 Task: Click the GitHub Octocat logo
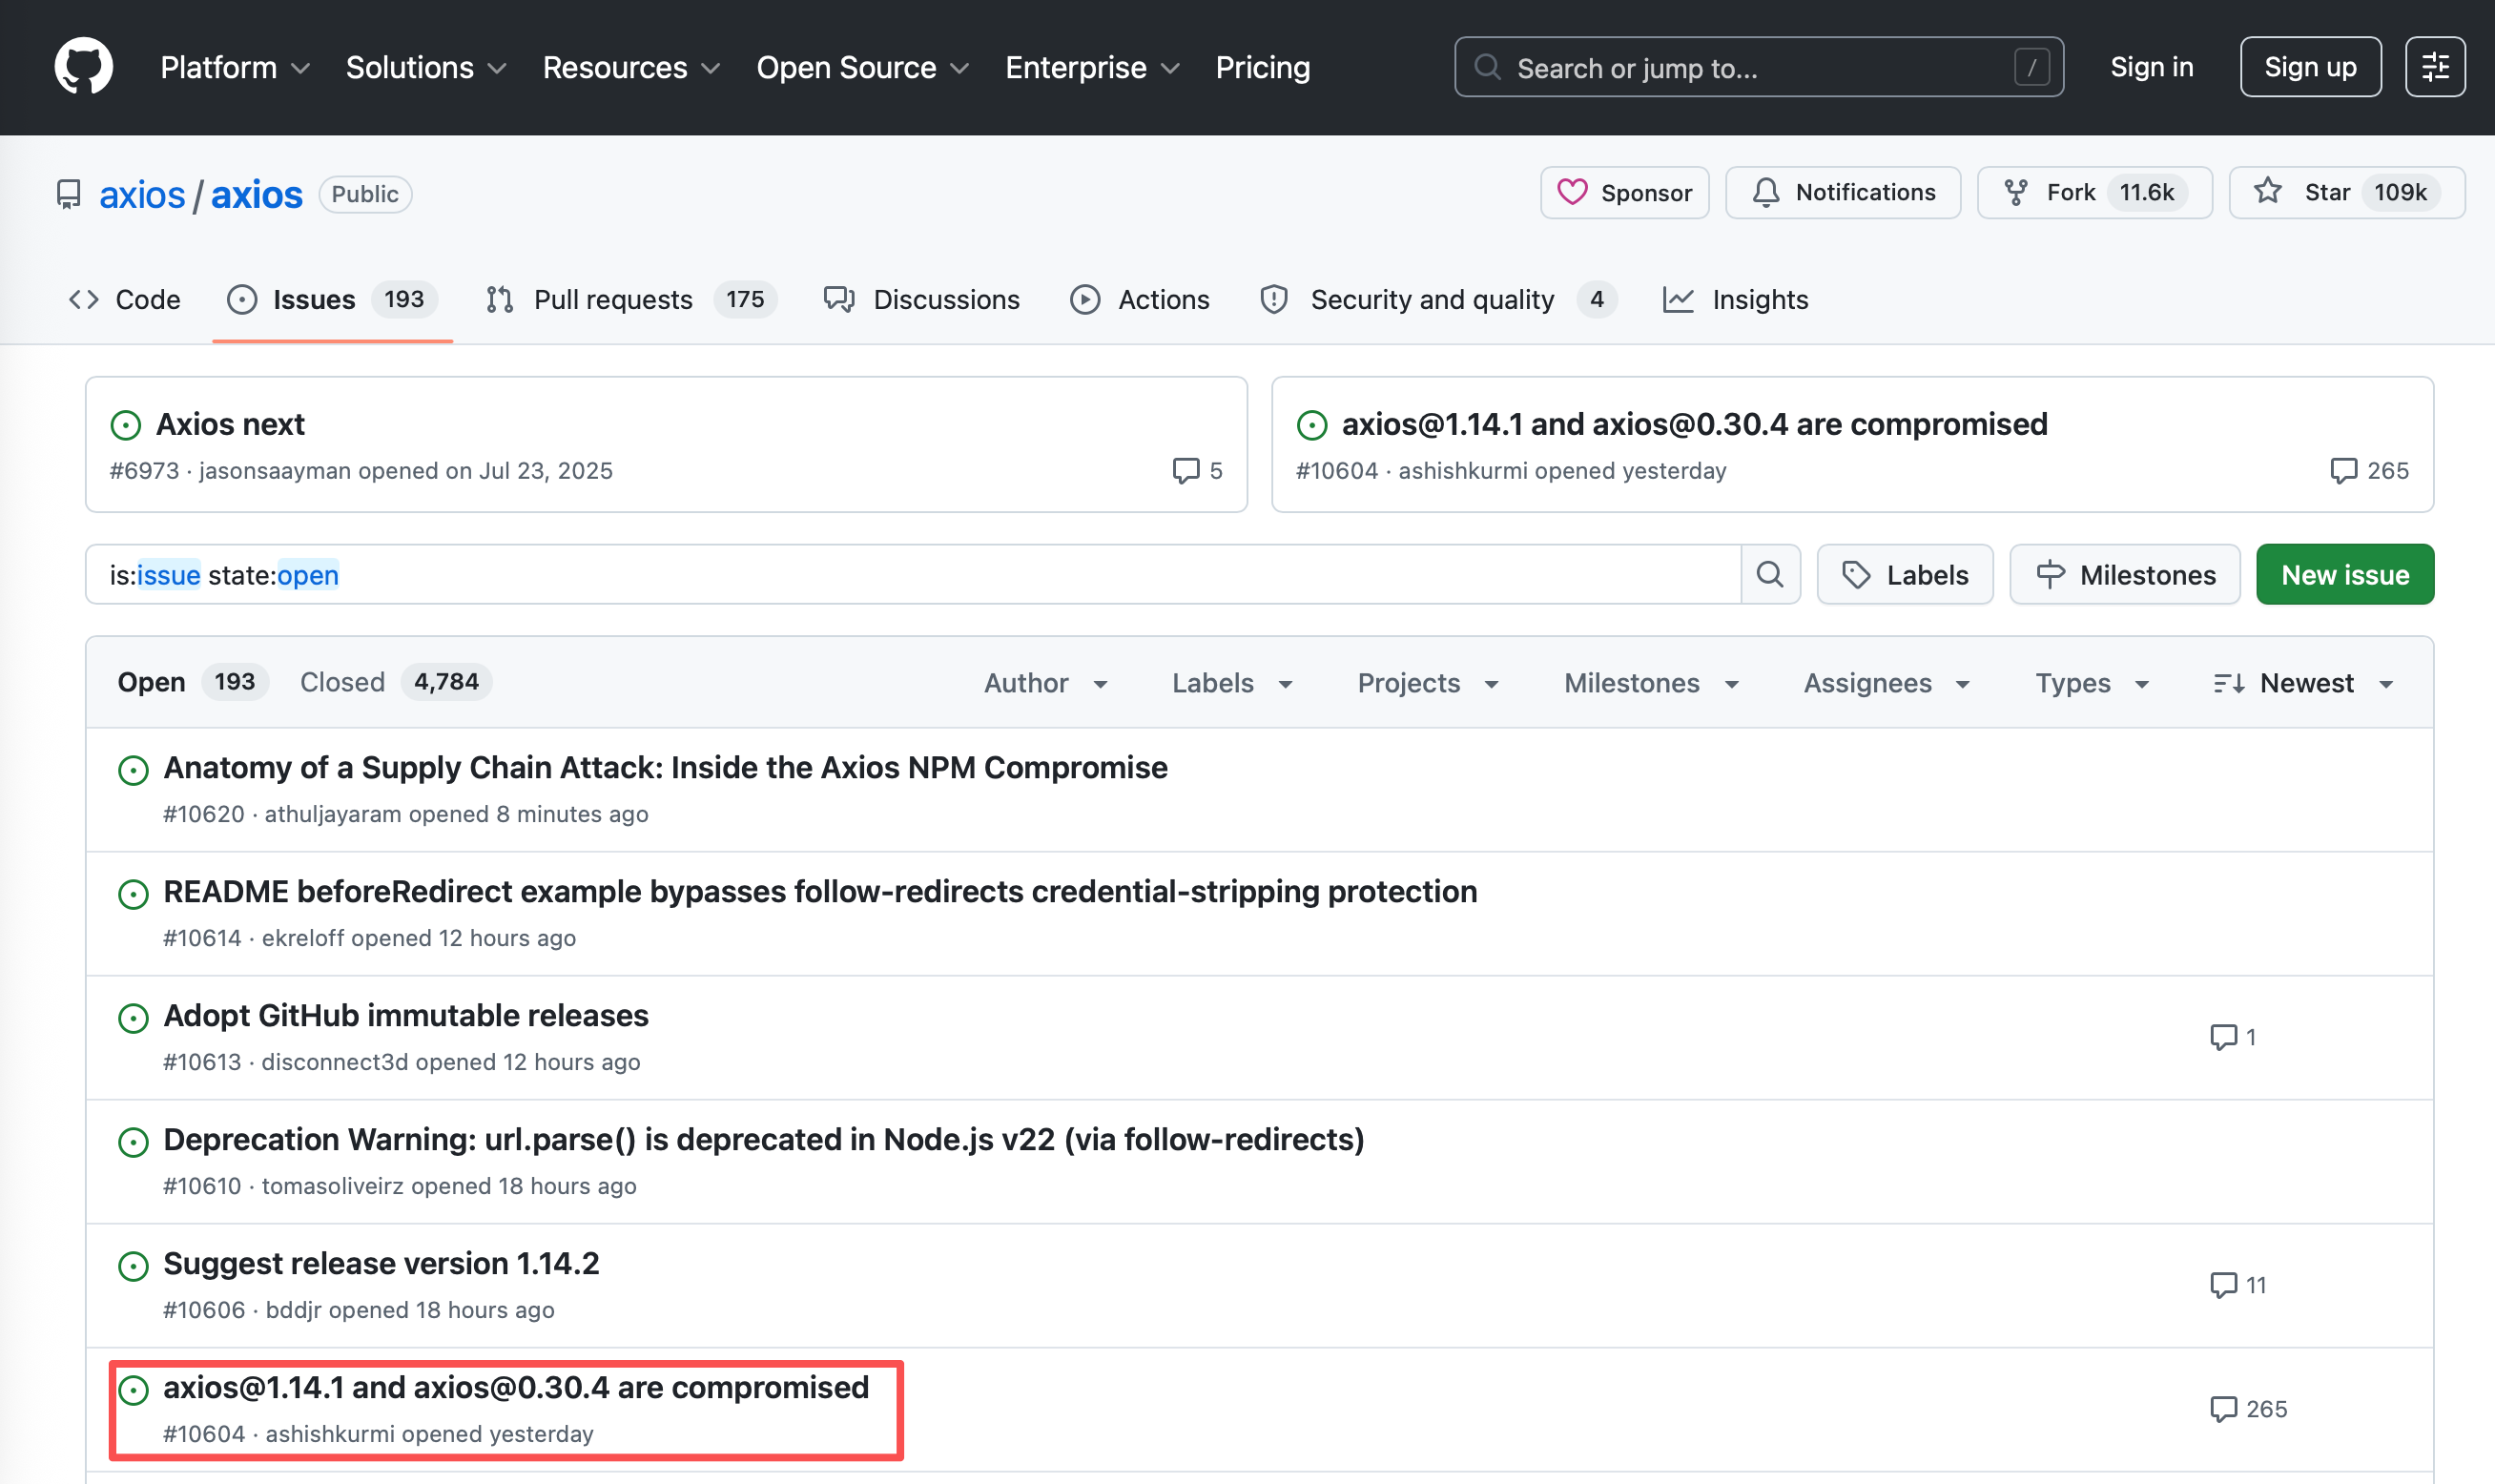pyautogui.click(x=83, y=67)
